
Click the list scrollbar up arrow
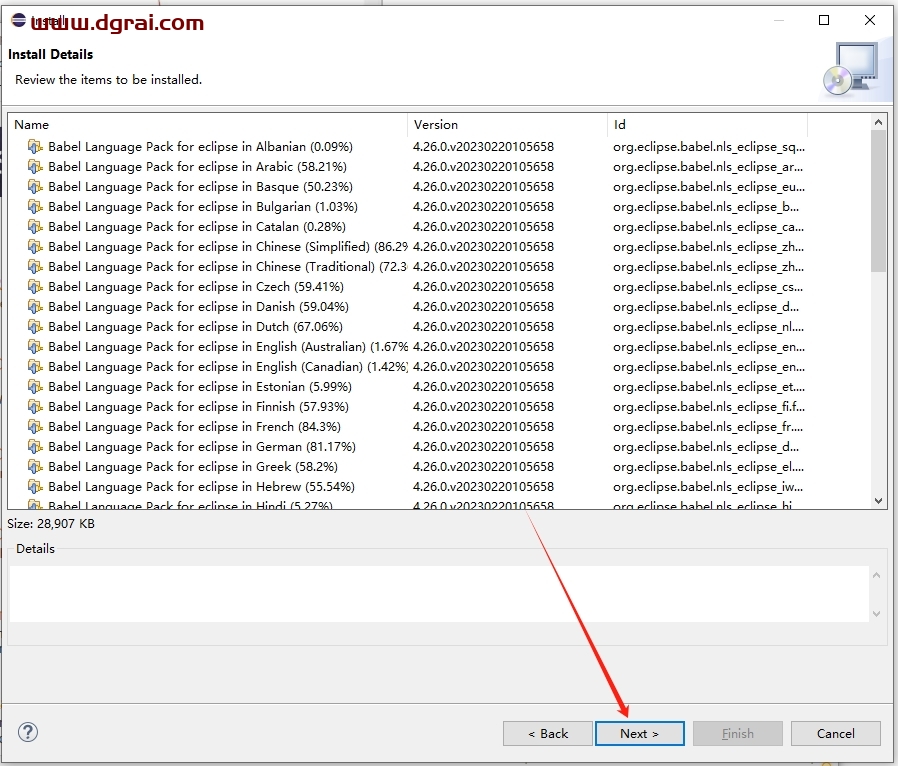[x=878, y=122]
